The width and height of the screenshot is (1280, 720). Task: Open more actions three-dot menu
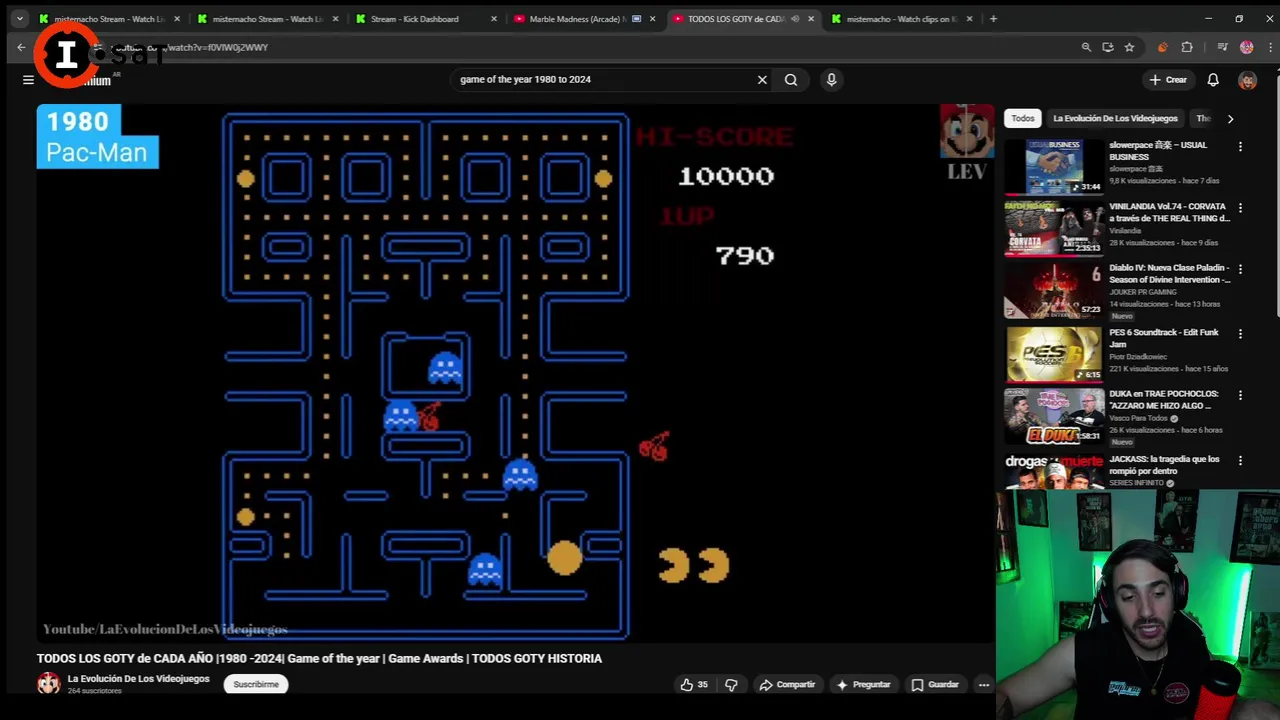[984, 685]
